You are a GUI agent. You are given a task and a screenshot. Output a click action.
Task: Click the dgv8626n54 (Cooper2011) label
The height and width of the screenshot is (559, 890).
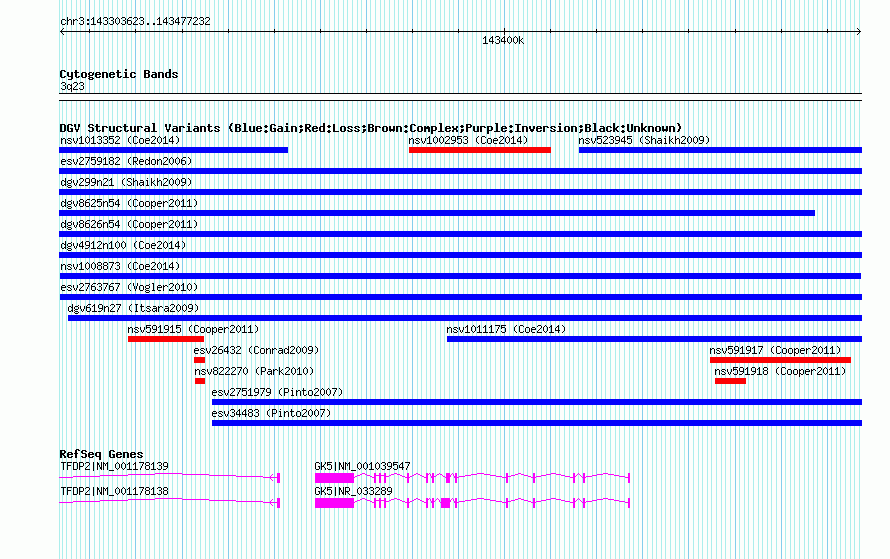tap(129, 224)
